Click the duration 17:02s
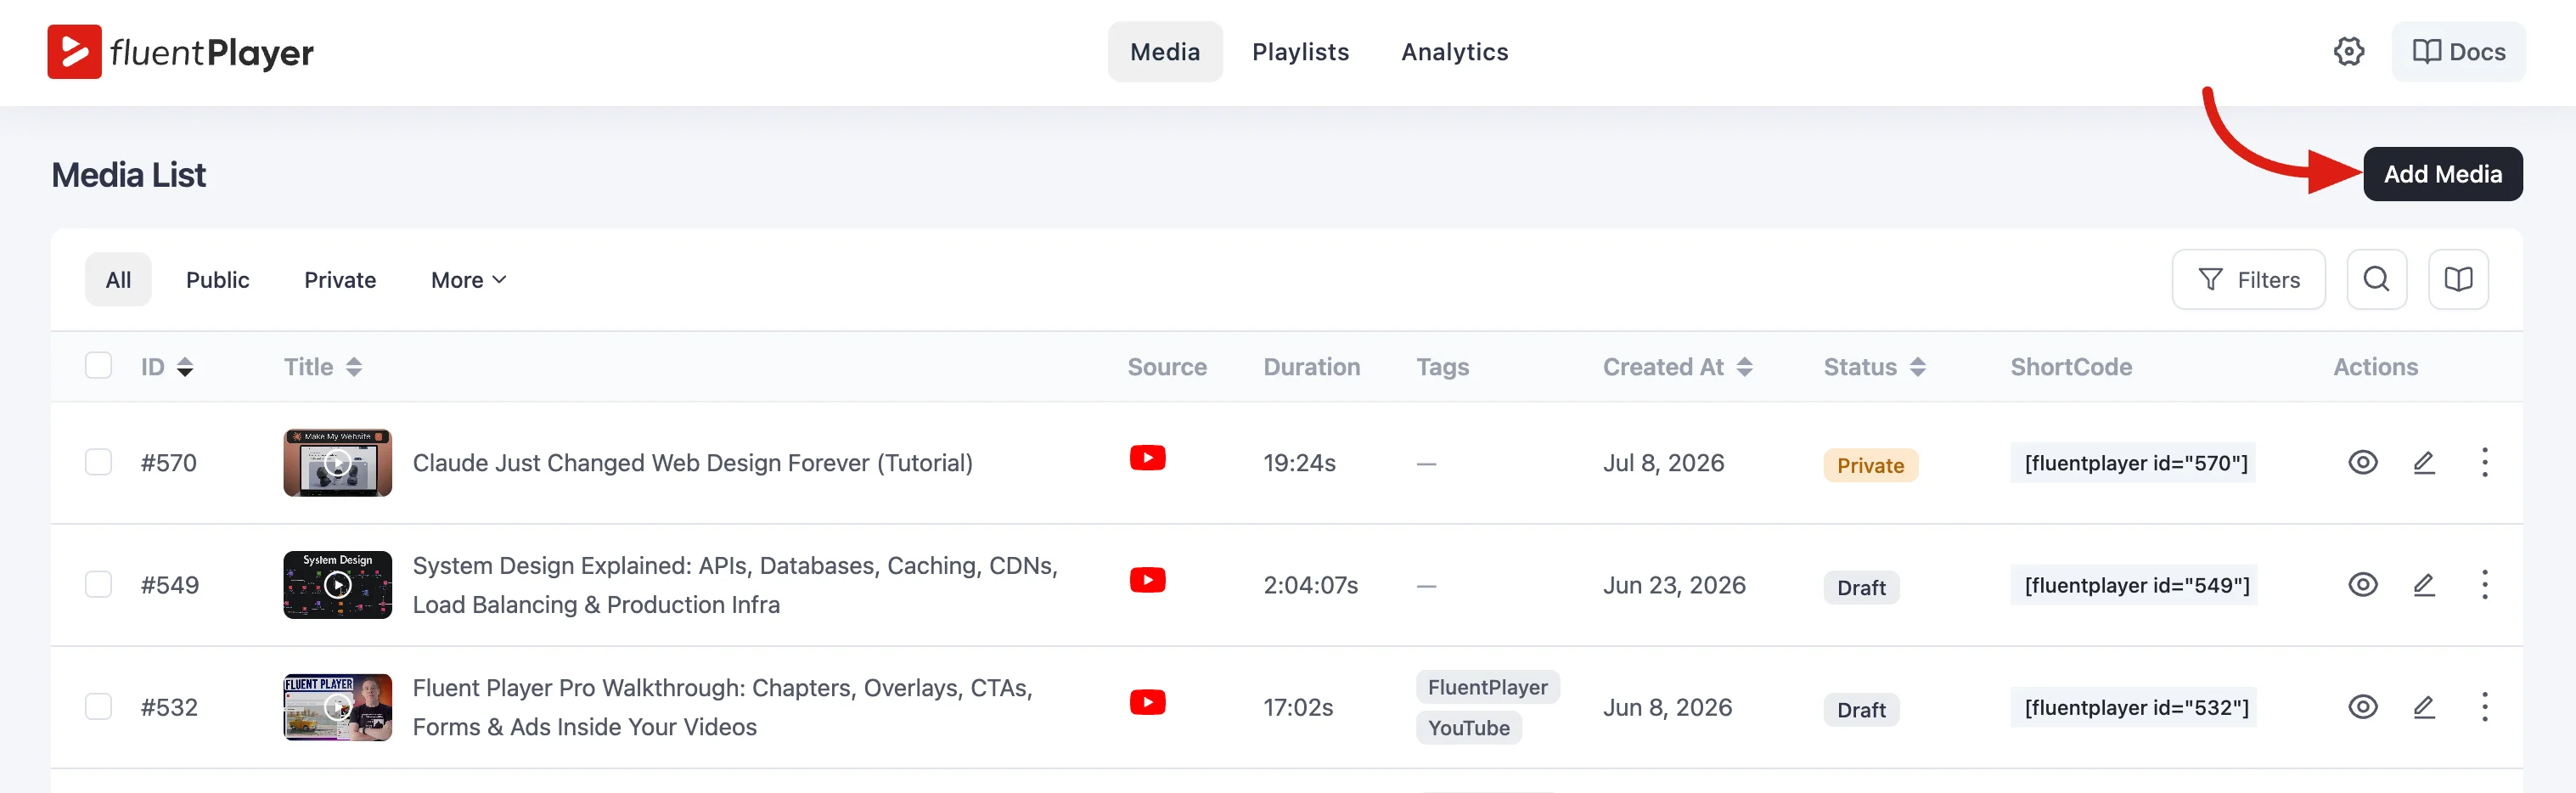The width and height of the screenshot is (2576, 793). coord(1298,707)
